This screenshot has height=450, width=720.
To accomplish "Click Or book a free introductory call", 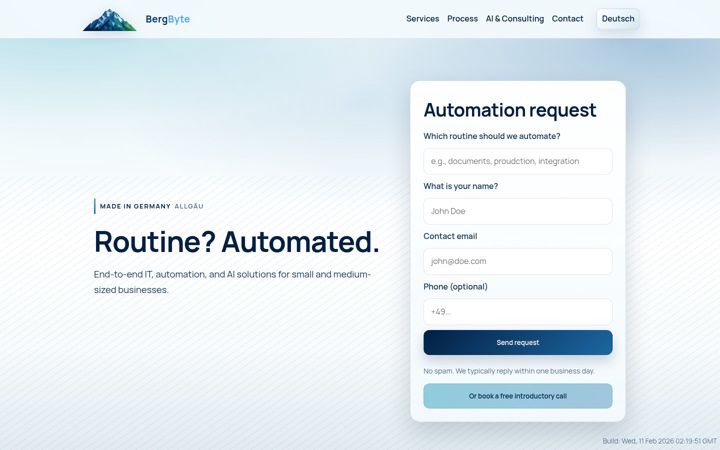I will [518, 396].
